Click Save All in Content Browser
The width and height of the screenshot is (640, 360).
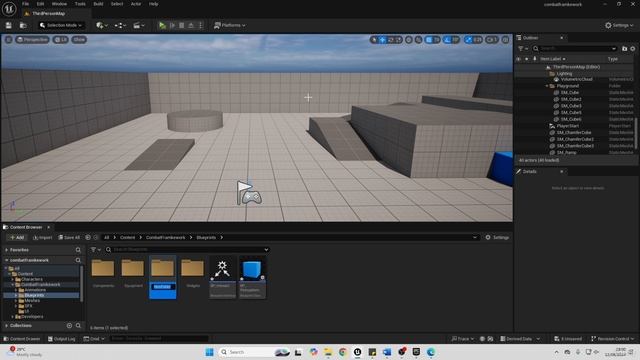pos(69,238)
